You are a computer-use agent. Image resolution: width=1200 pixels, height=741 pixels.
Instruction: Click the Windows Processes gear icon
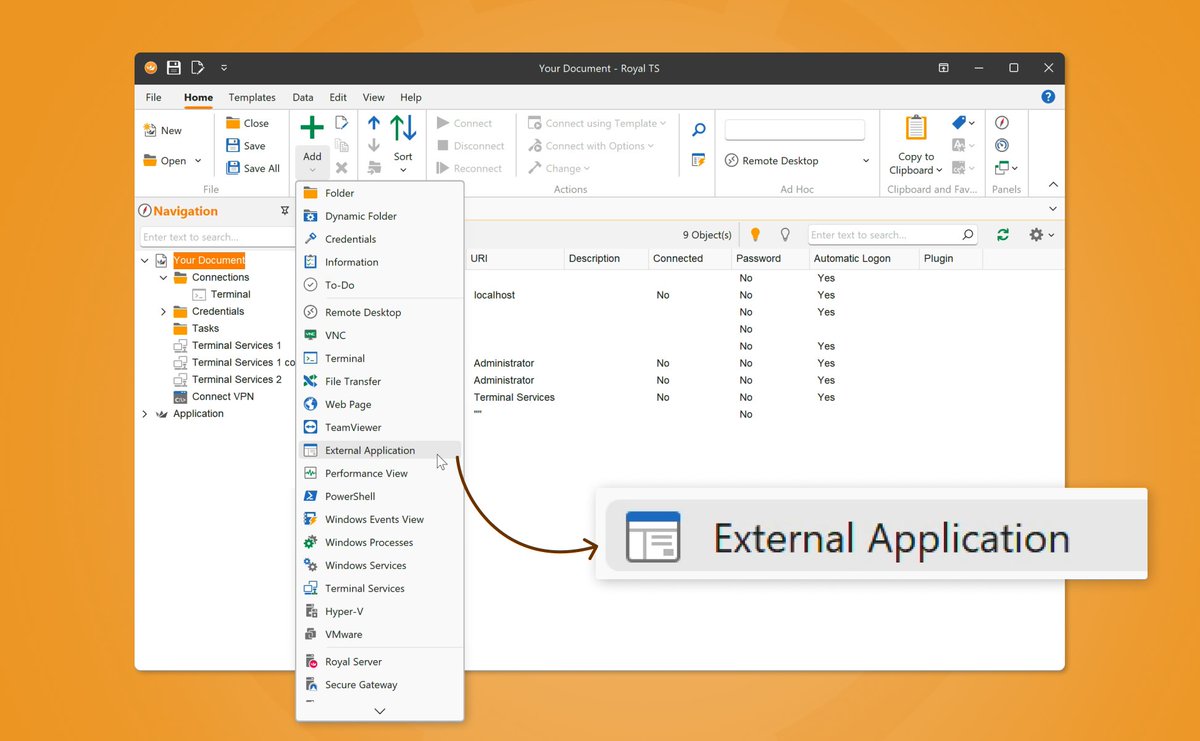tap(310, 542)
